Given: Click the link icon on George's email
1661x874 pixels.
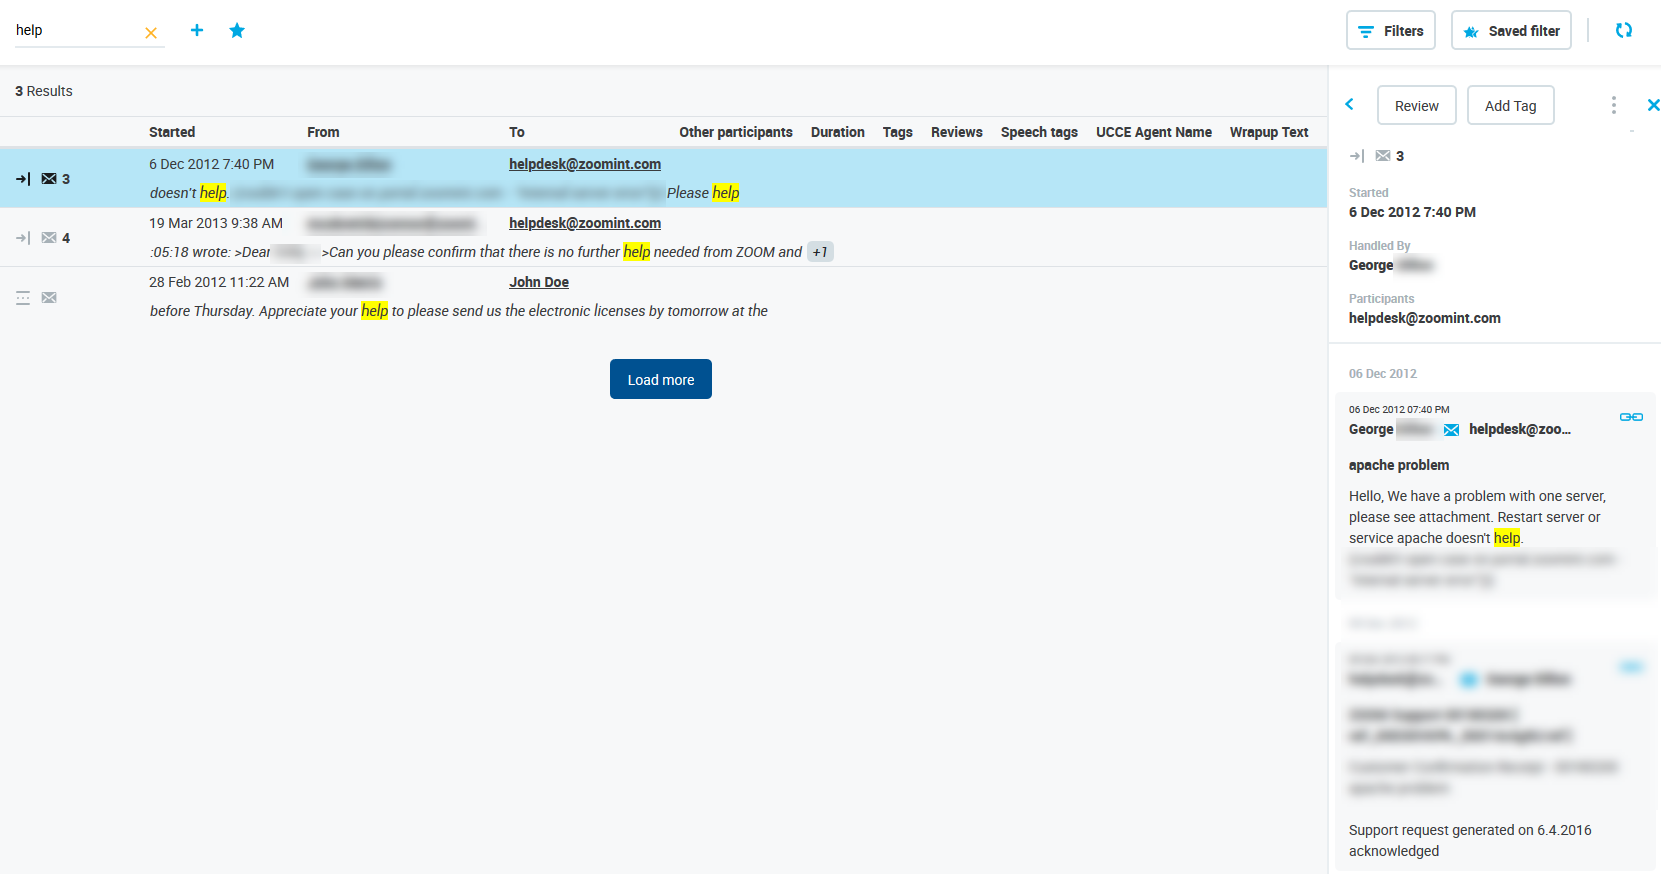Looking at the screenshot, I should (x=1630, y=417).
